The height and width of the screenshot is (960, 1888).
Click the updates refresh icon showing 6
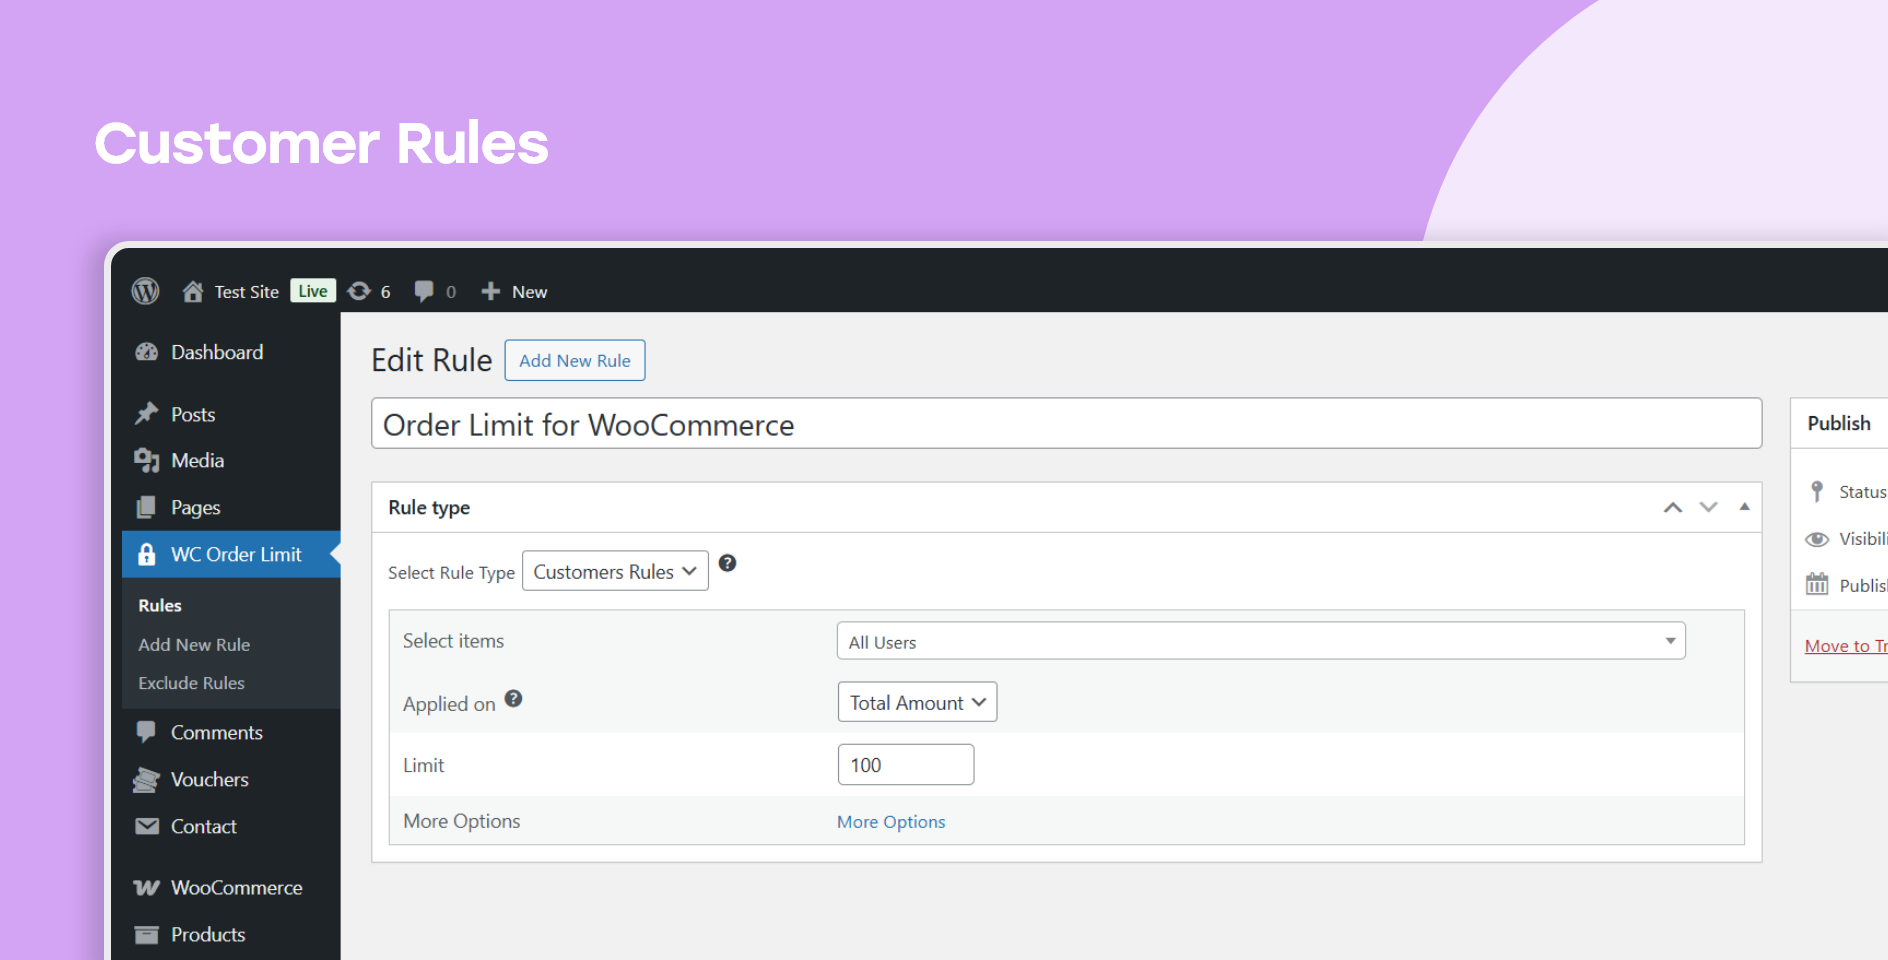pyautogui.click(x=359, y=291)
